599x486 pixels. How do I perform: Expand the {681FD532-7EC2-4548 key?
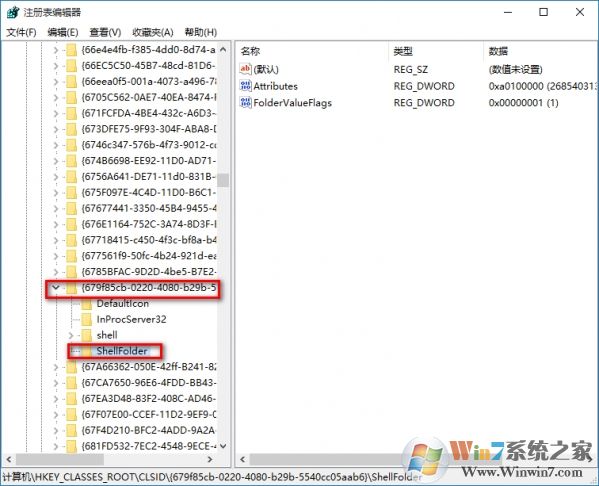point(56,446)
